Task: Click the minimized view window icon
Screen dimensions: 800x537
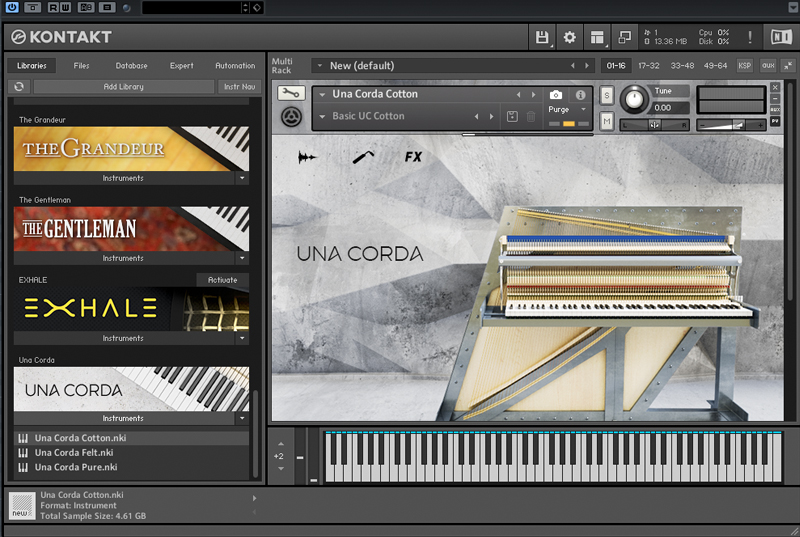Action: pos(624,37)
